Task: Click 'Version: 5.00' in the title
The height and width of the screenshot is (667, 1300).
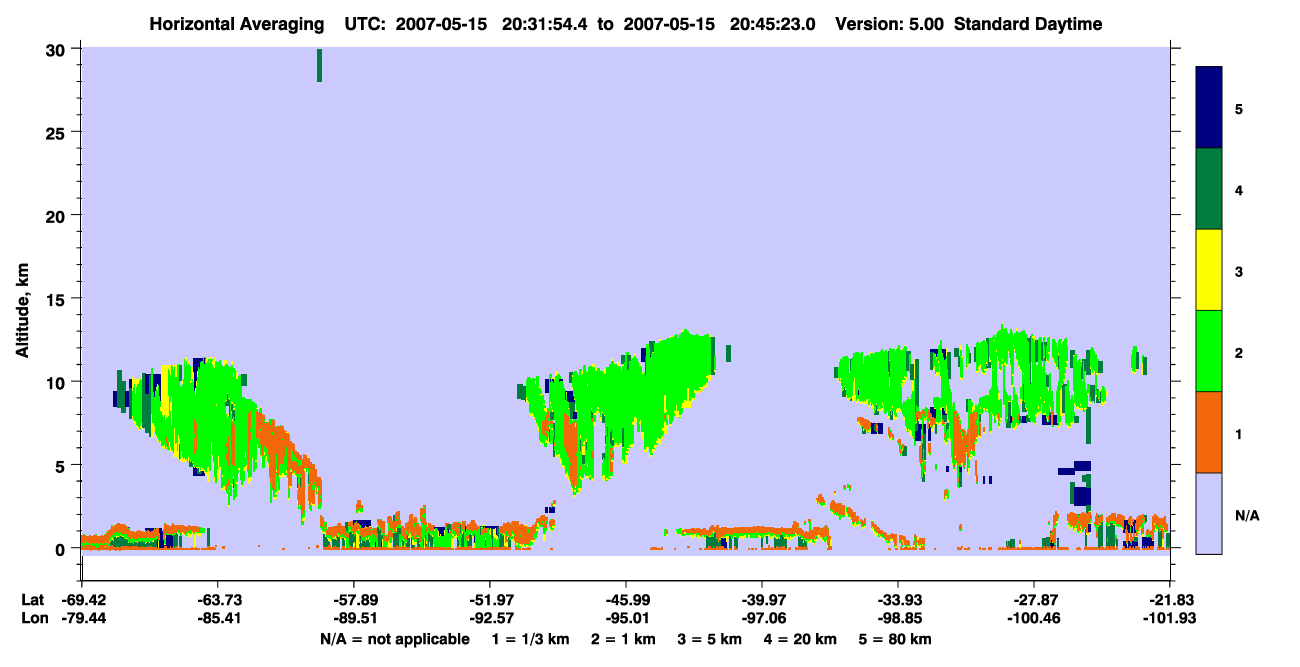Action: click(x=888, y=24)
